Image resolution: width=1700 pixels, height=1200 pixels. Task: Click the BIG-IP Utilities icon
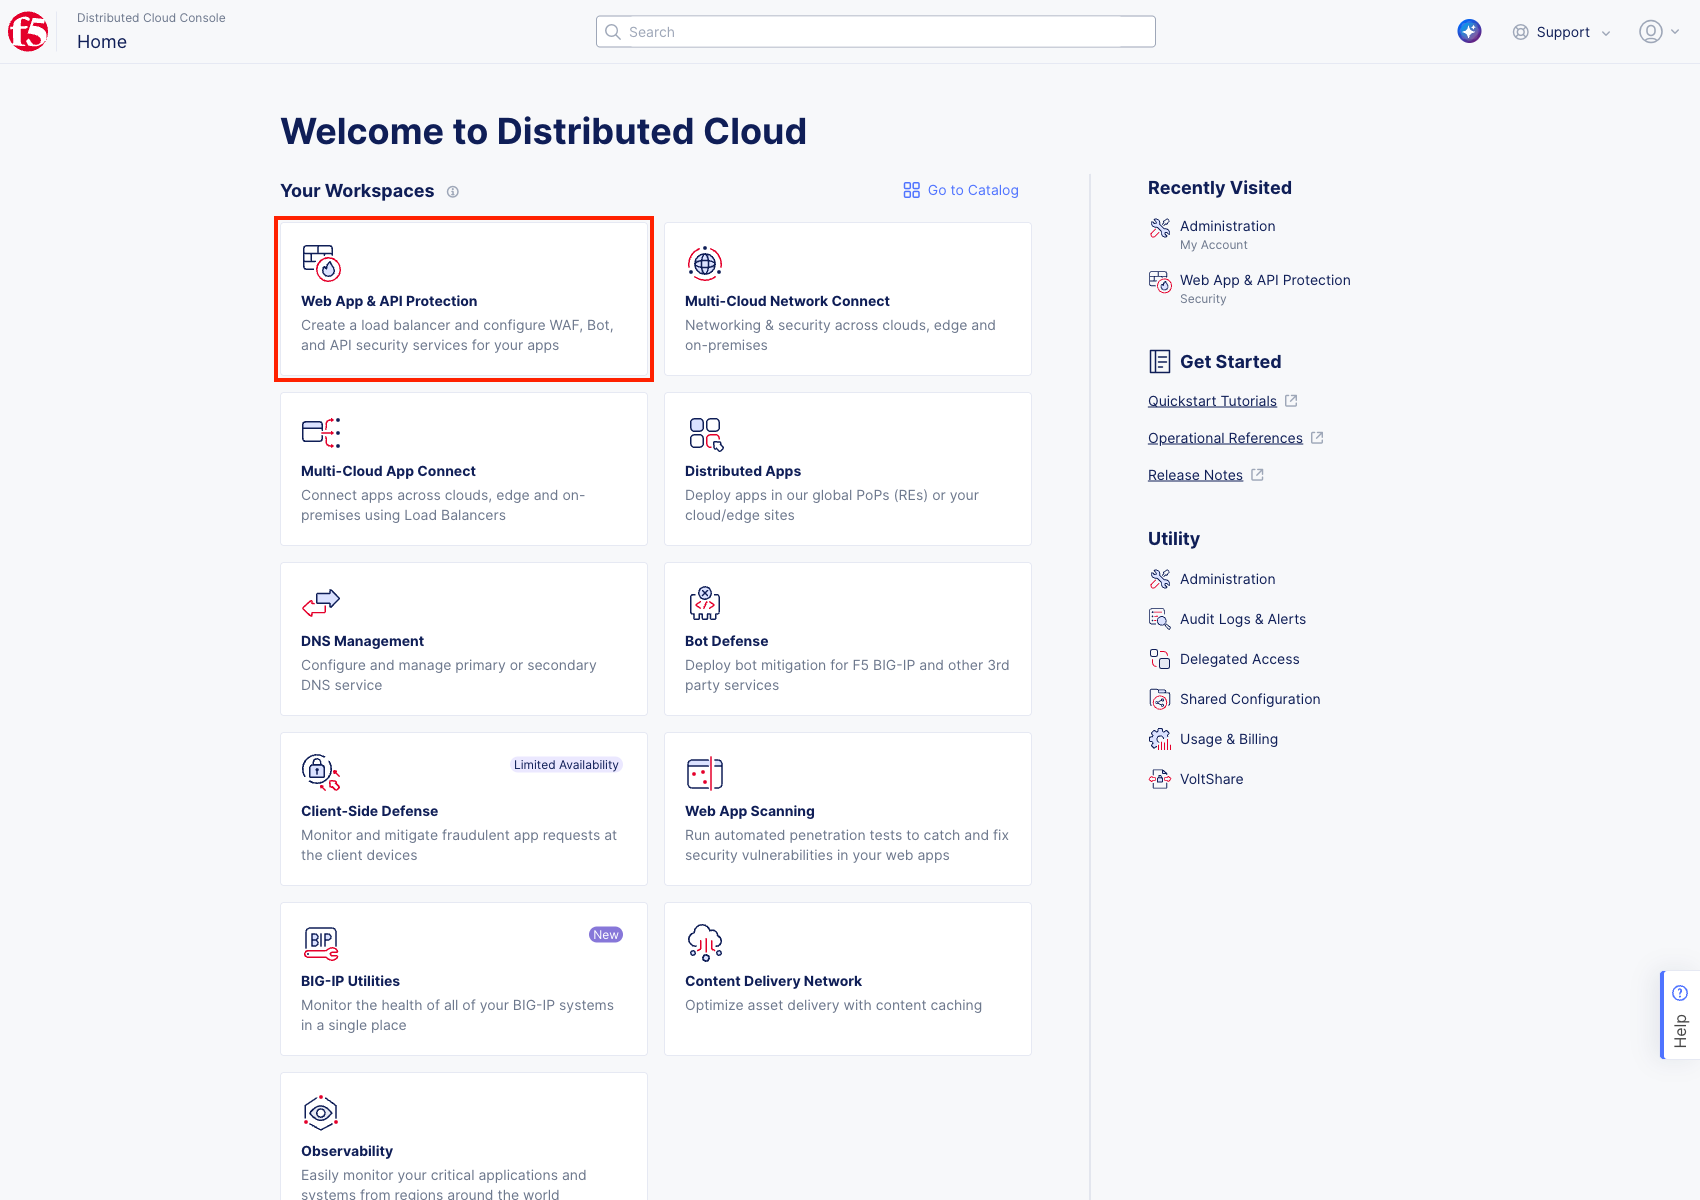click(x=321, y=943)
